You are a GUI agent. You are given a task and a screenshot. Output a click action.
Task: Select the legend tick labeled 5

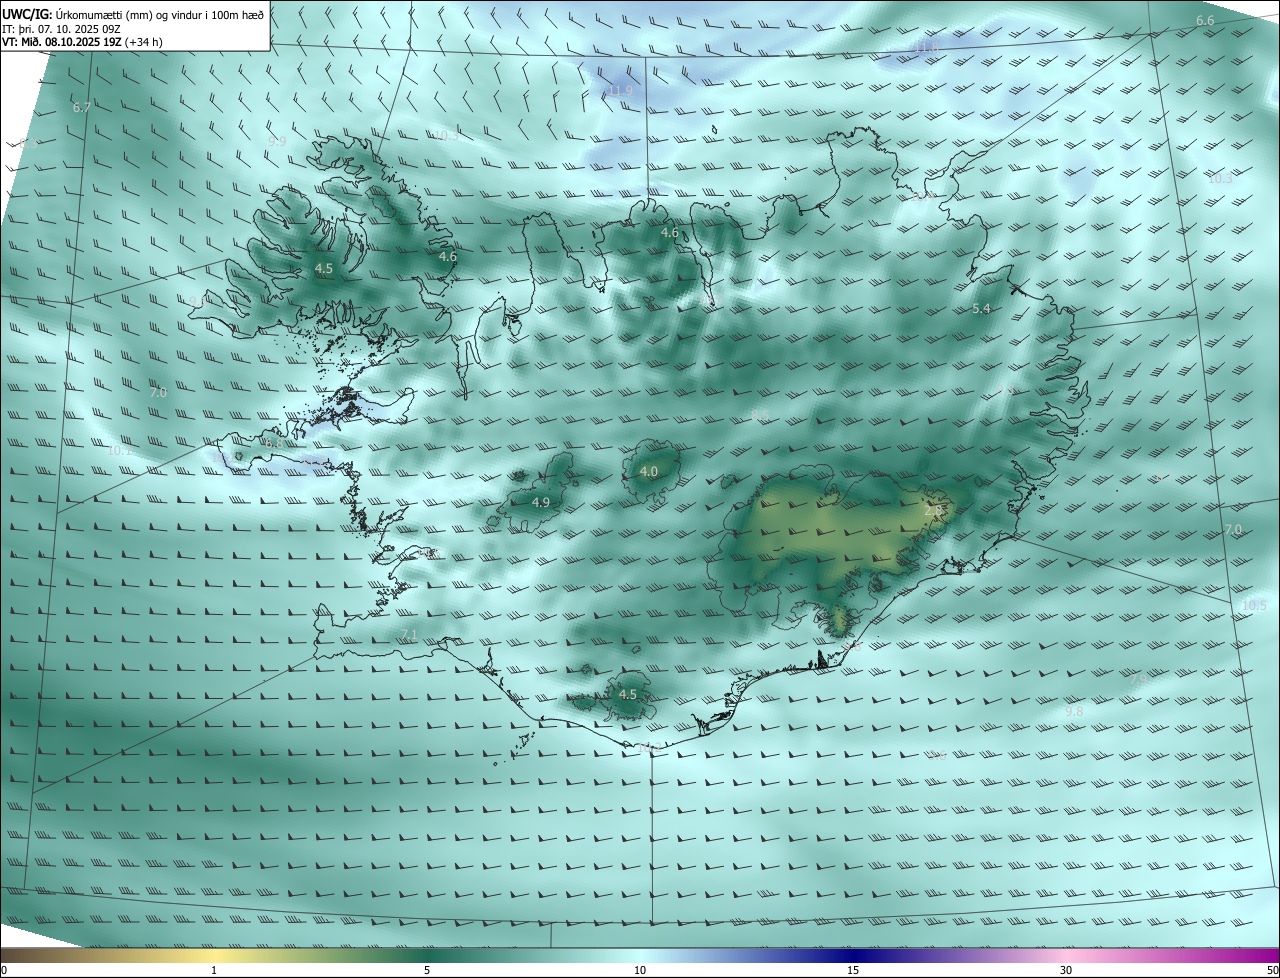click(x=427, y=970)
